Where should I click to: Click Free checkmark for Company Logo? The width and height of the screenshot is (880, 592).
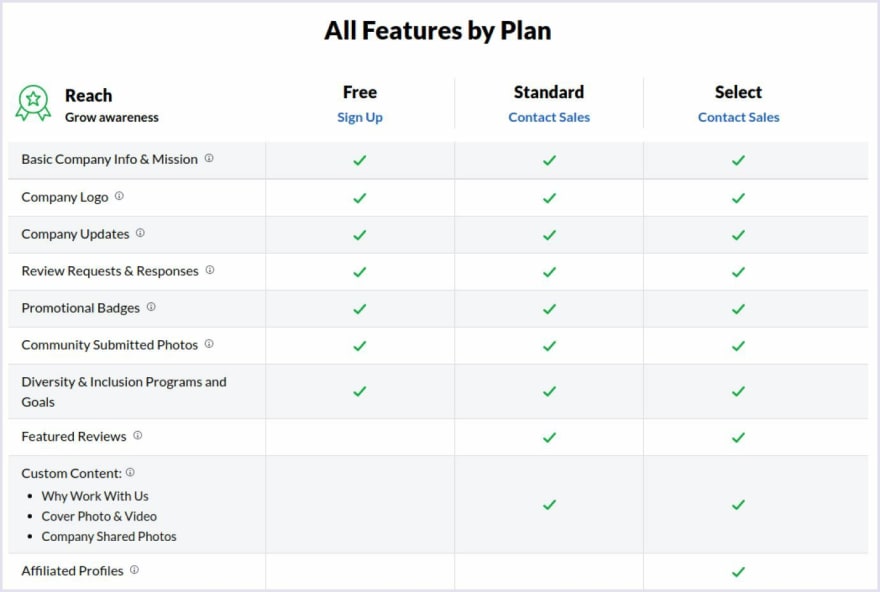pyautogui.click(x=360, y=198)
